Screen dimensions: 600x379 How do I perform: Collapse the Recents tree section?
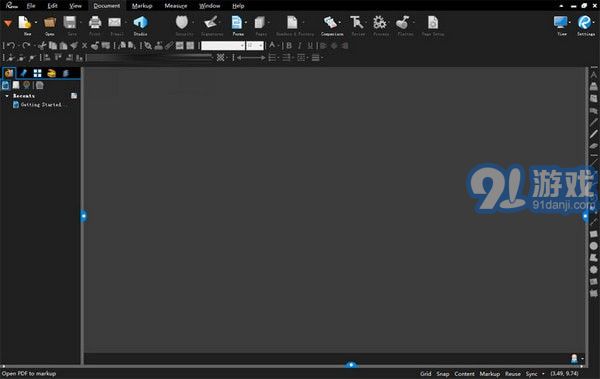[x=7, y=96]
